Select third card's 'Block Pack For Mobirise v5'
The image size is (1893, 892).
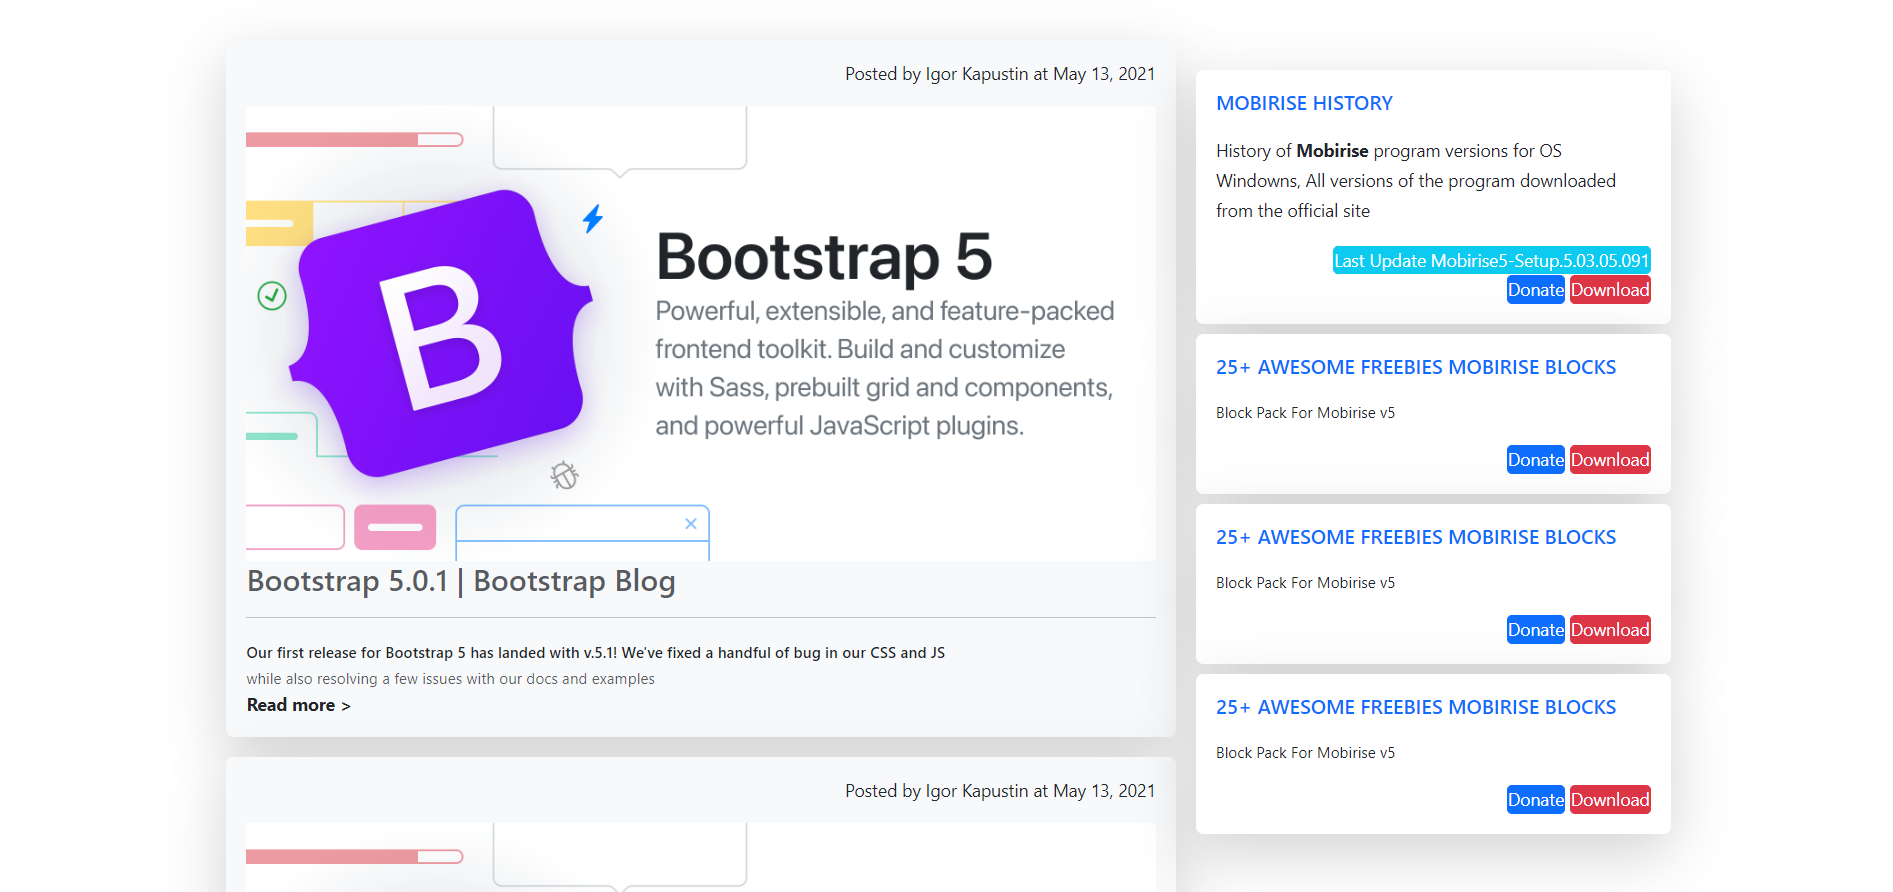click(x=1305, y=753)
